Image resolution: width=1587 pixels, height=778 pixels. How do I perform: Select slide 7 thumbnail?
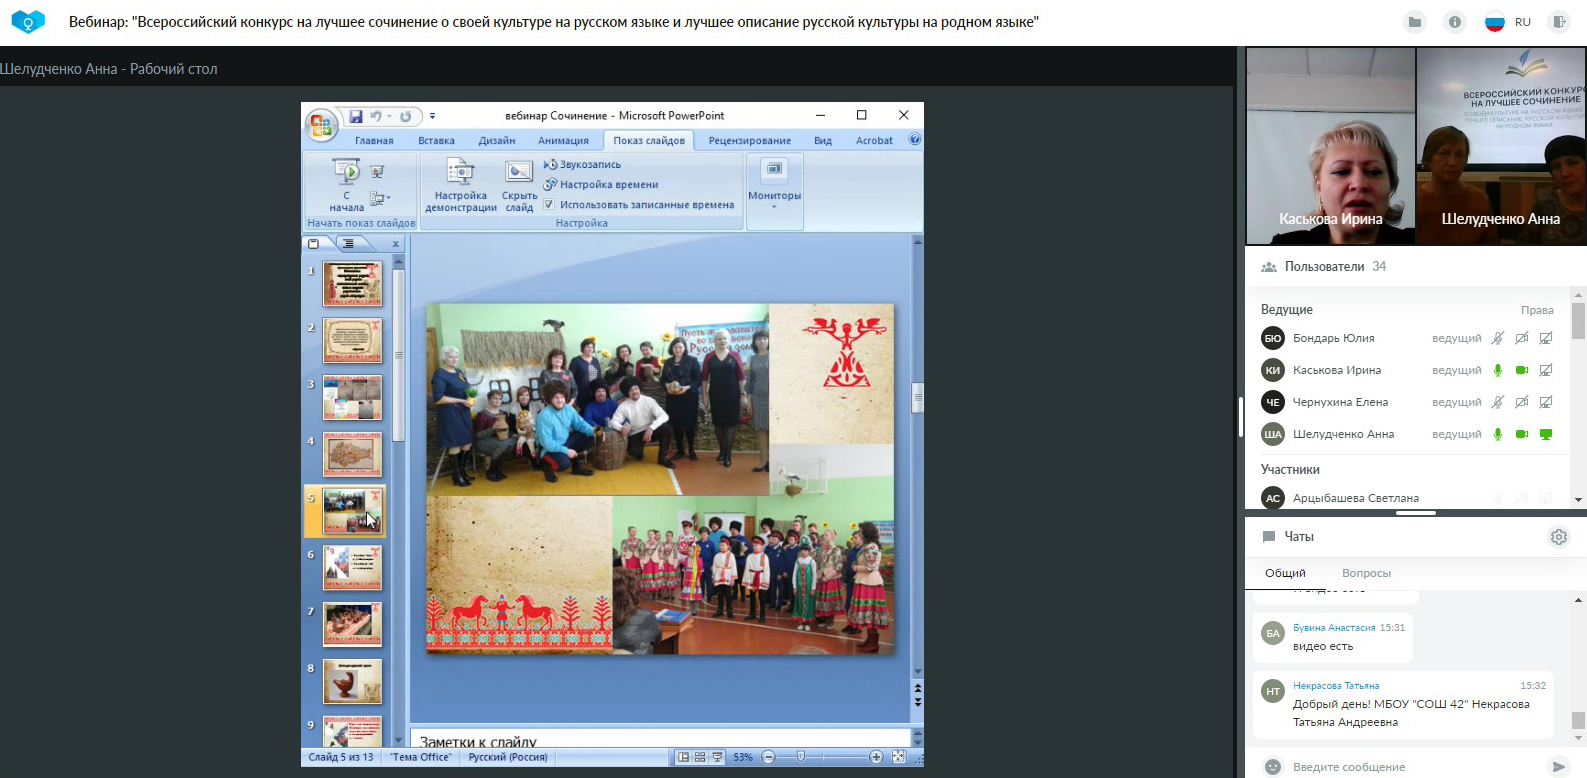coord(352,625)
